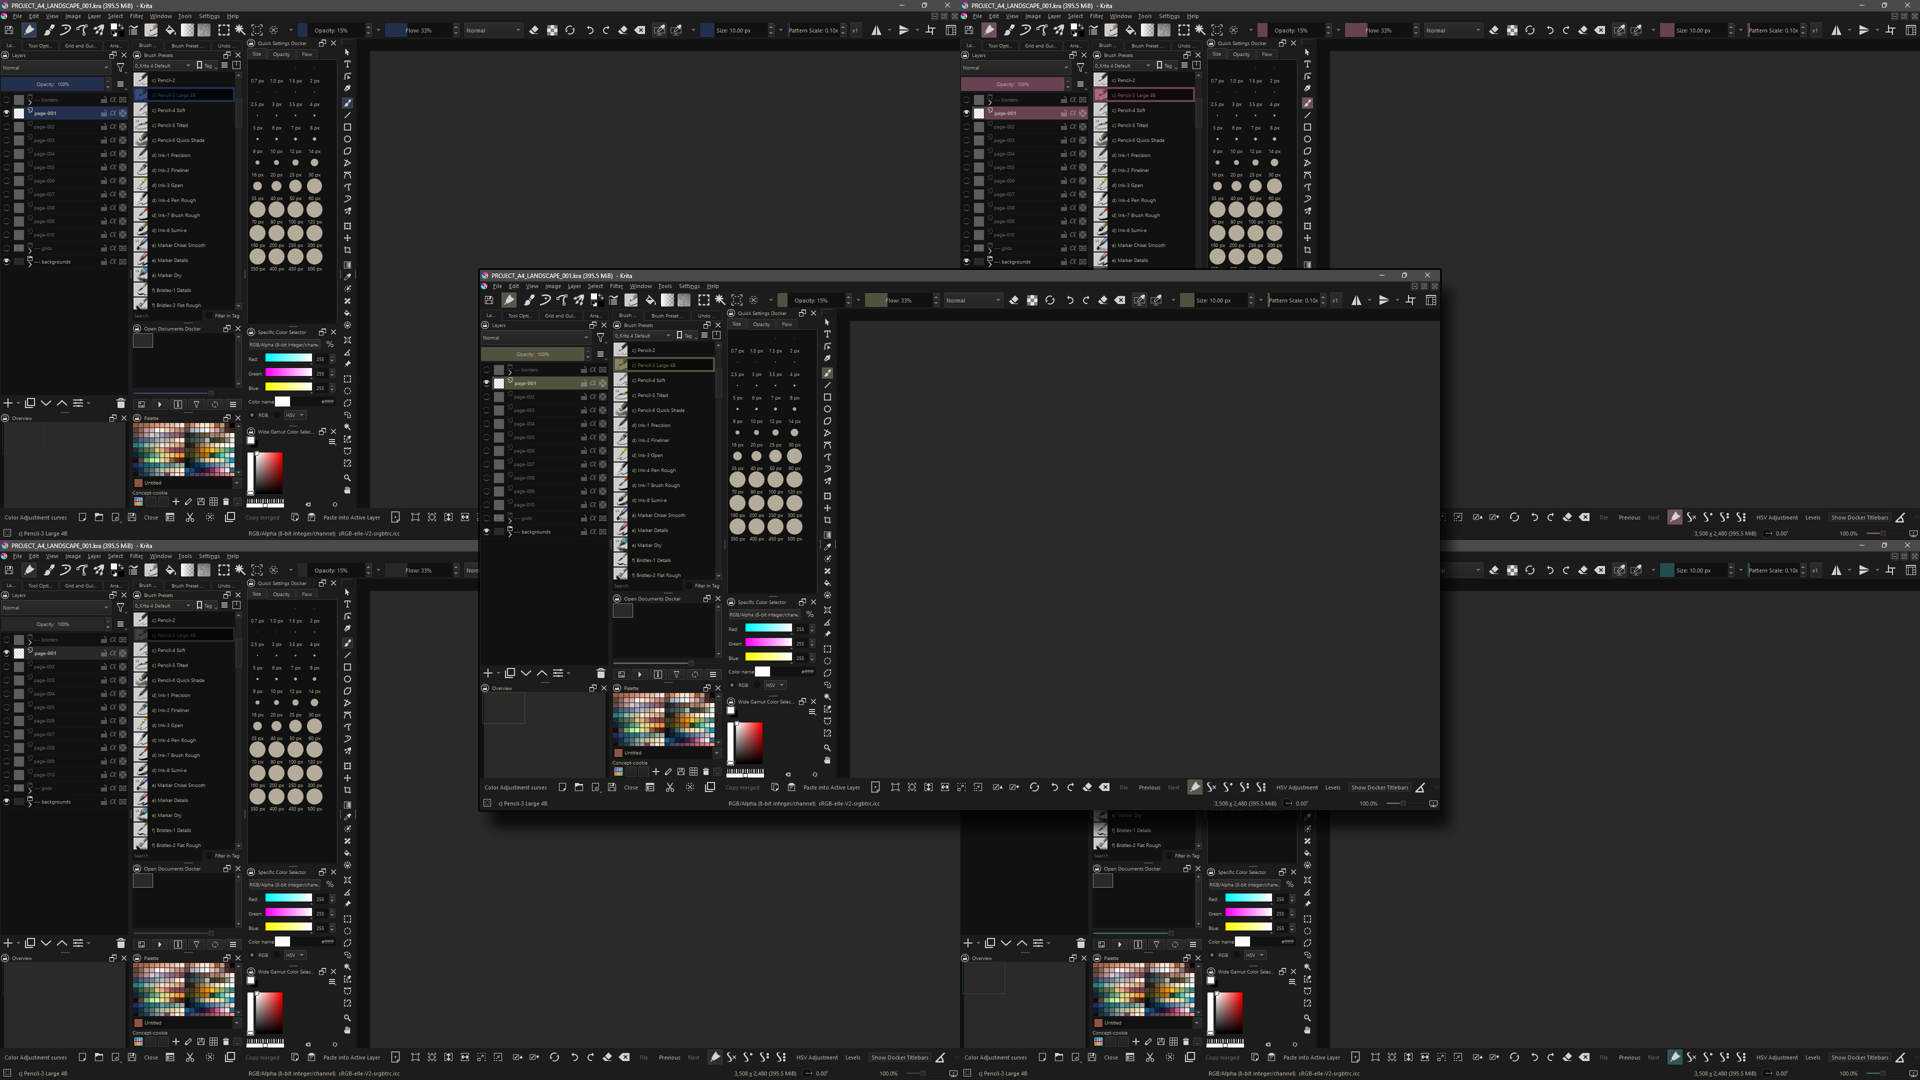This screenshot has width=1920, height=1080.
Task: Open the Filter menu in the front window
Action: [x=616, y=286]
